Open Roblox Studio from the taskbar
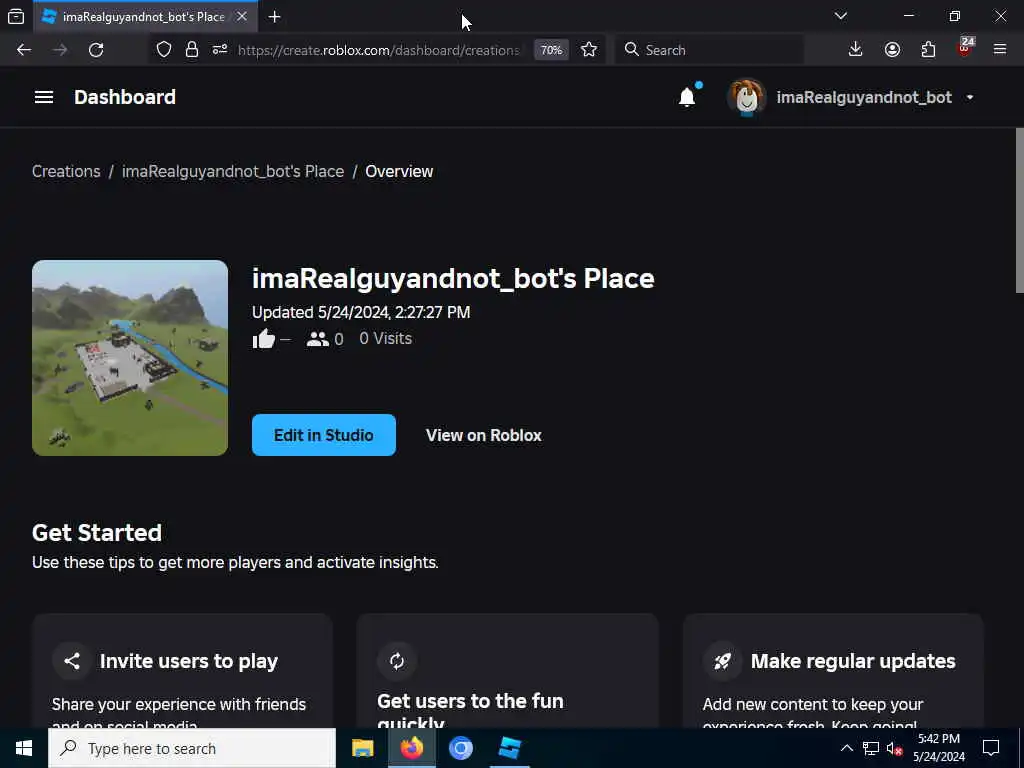 point(509,748)
